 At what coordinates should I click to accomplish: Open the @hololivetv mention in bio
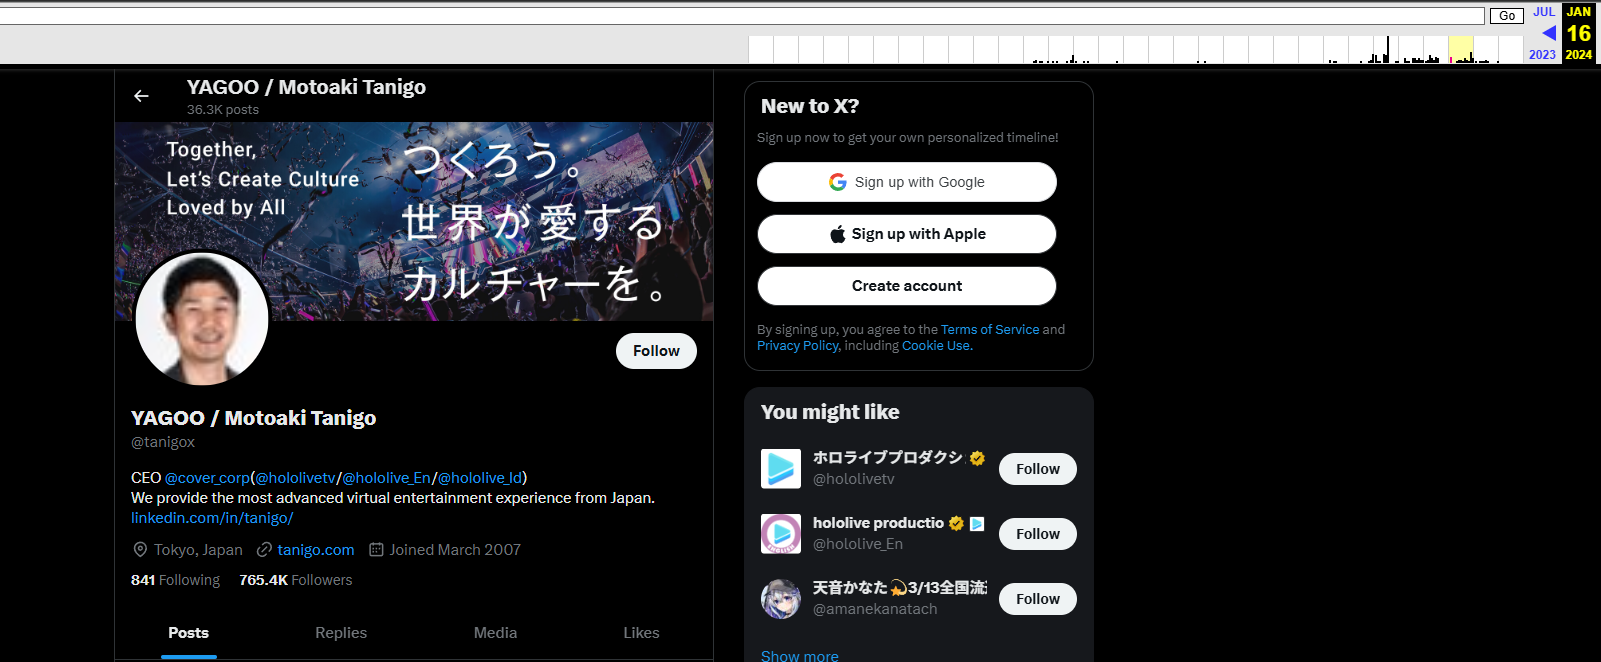(296, 478)
